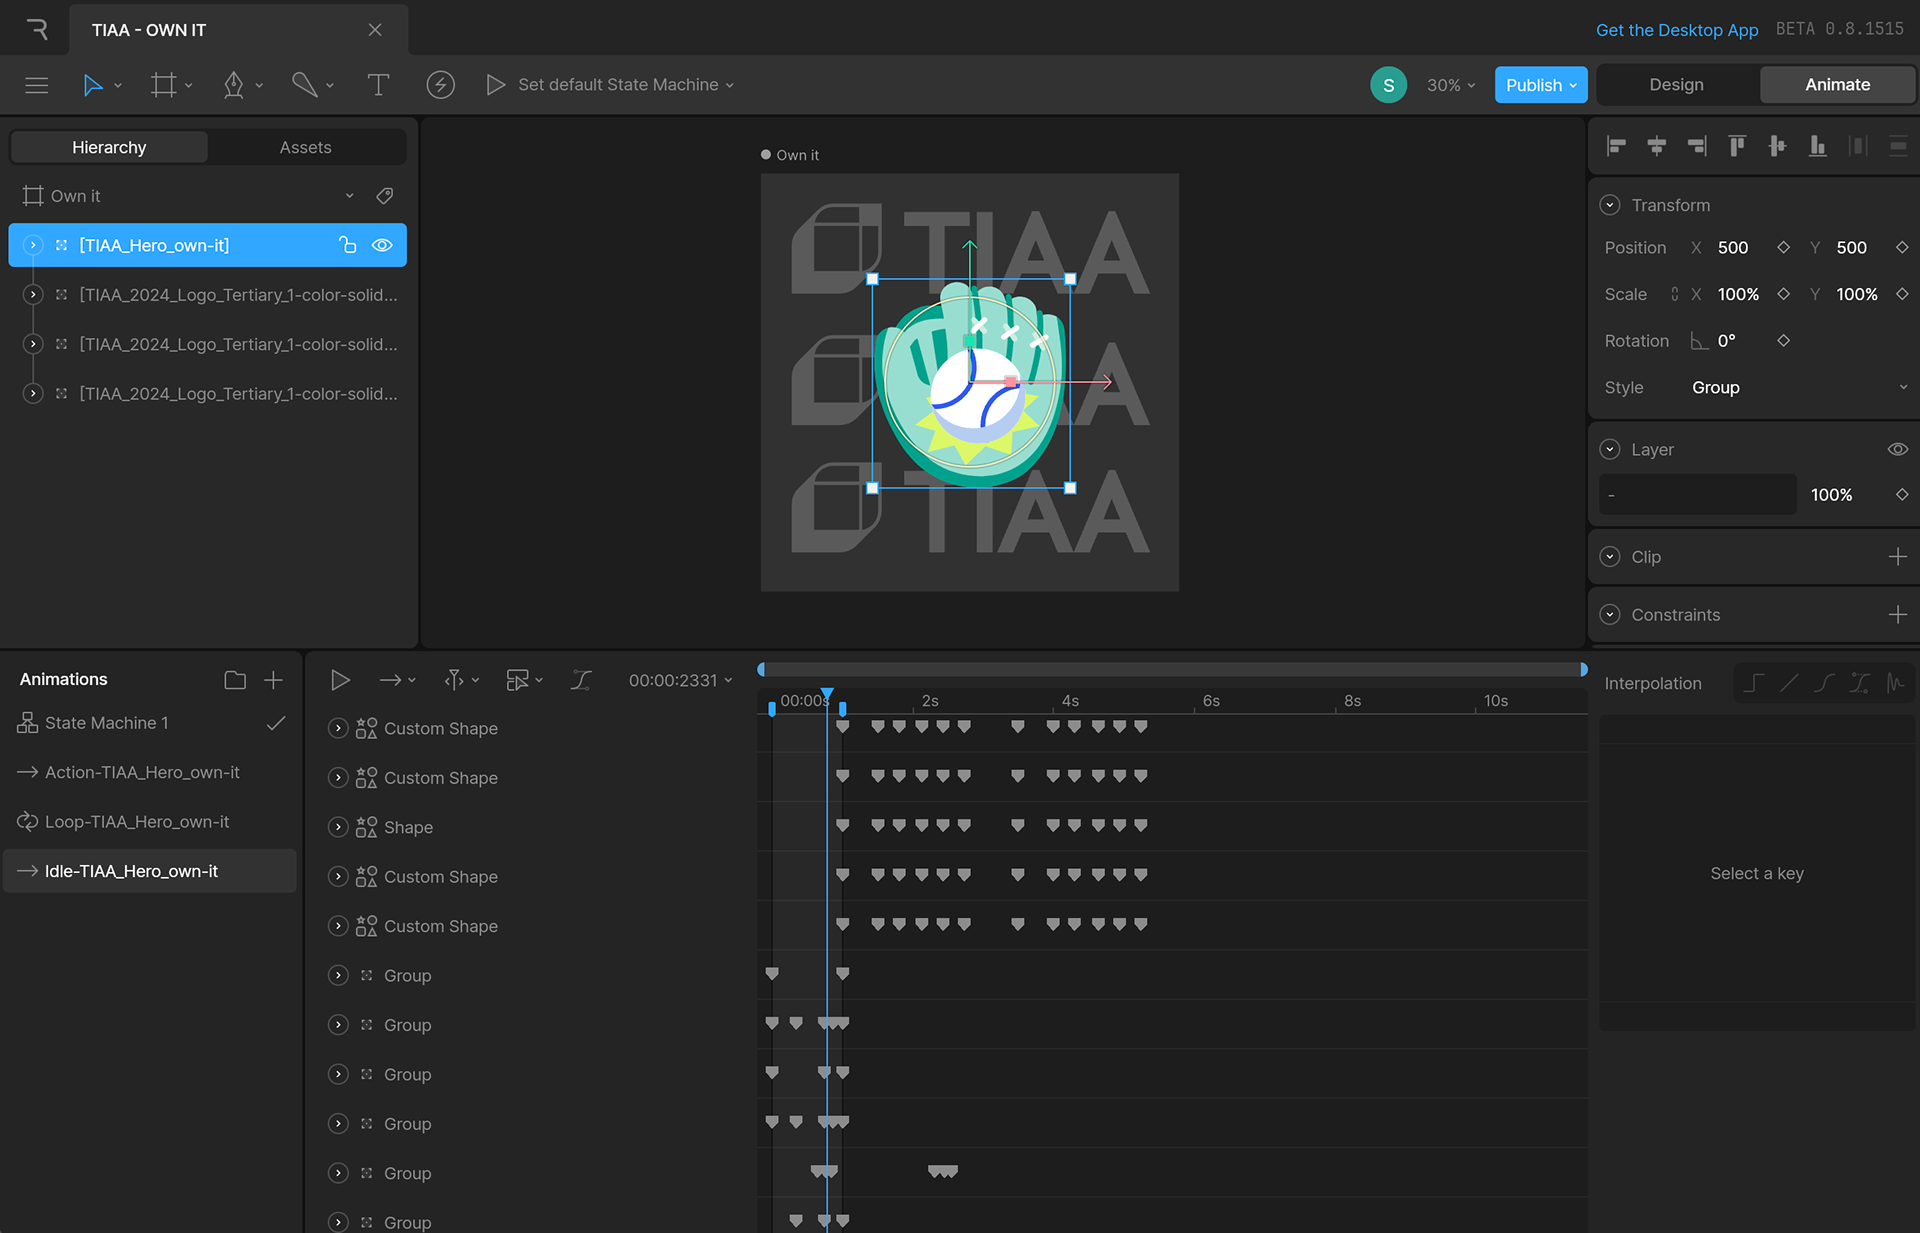Select the Text tool
The width and height of the screenshot is (1920, 1233).
point(378,85)
